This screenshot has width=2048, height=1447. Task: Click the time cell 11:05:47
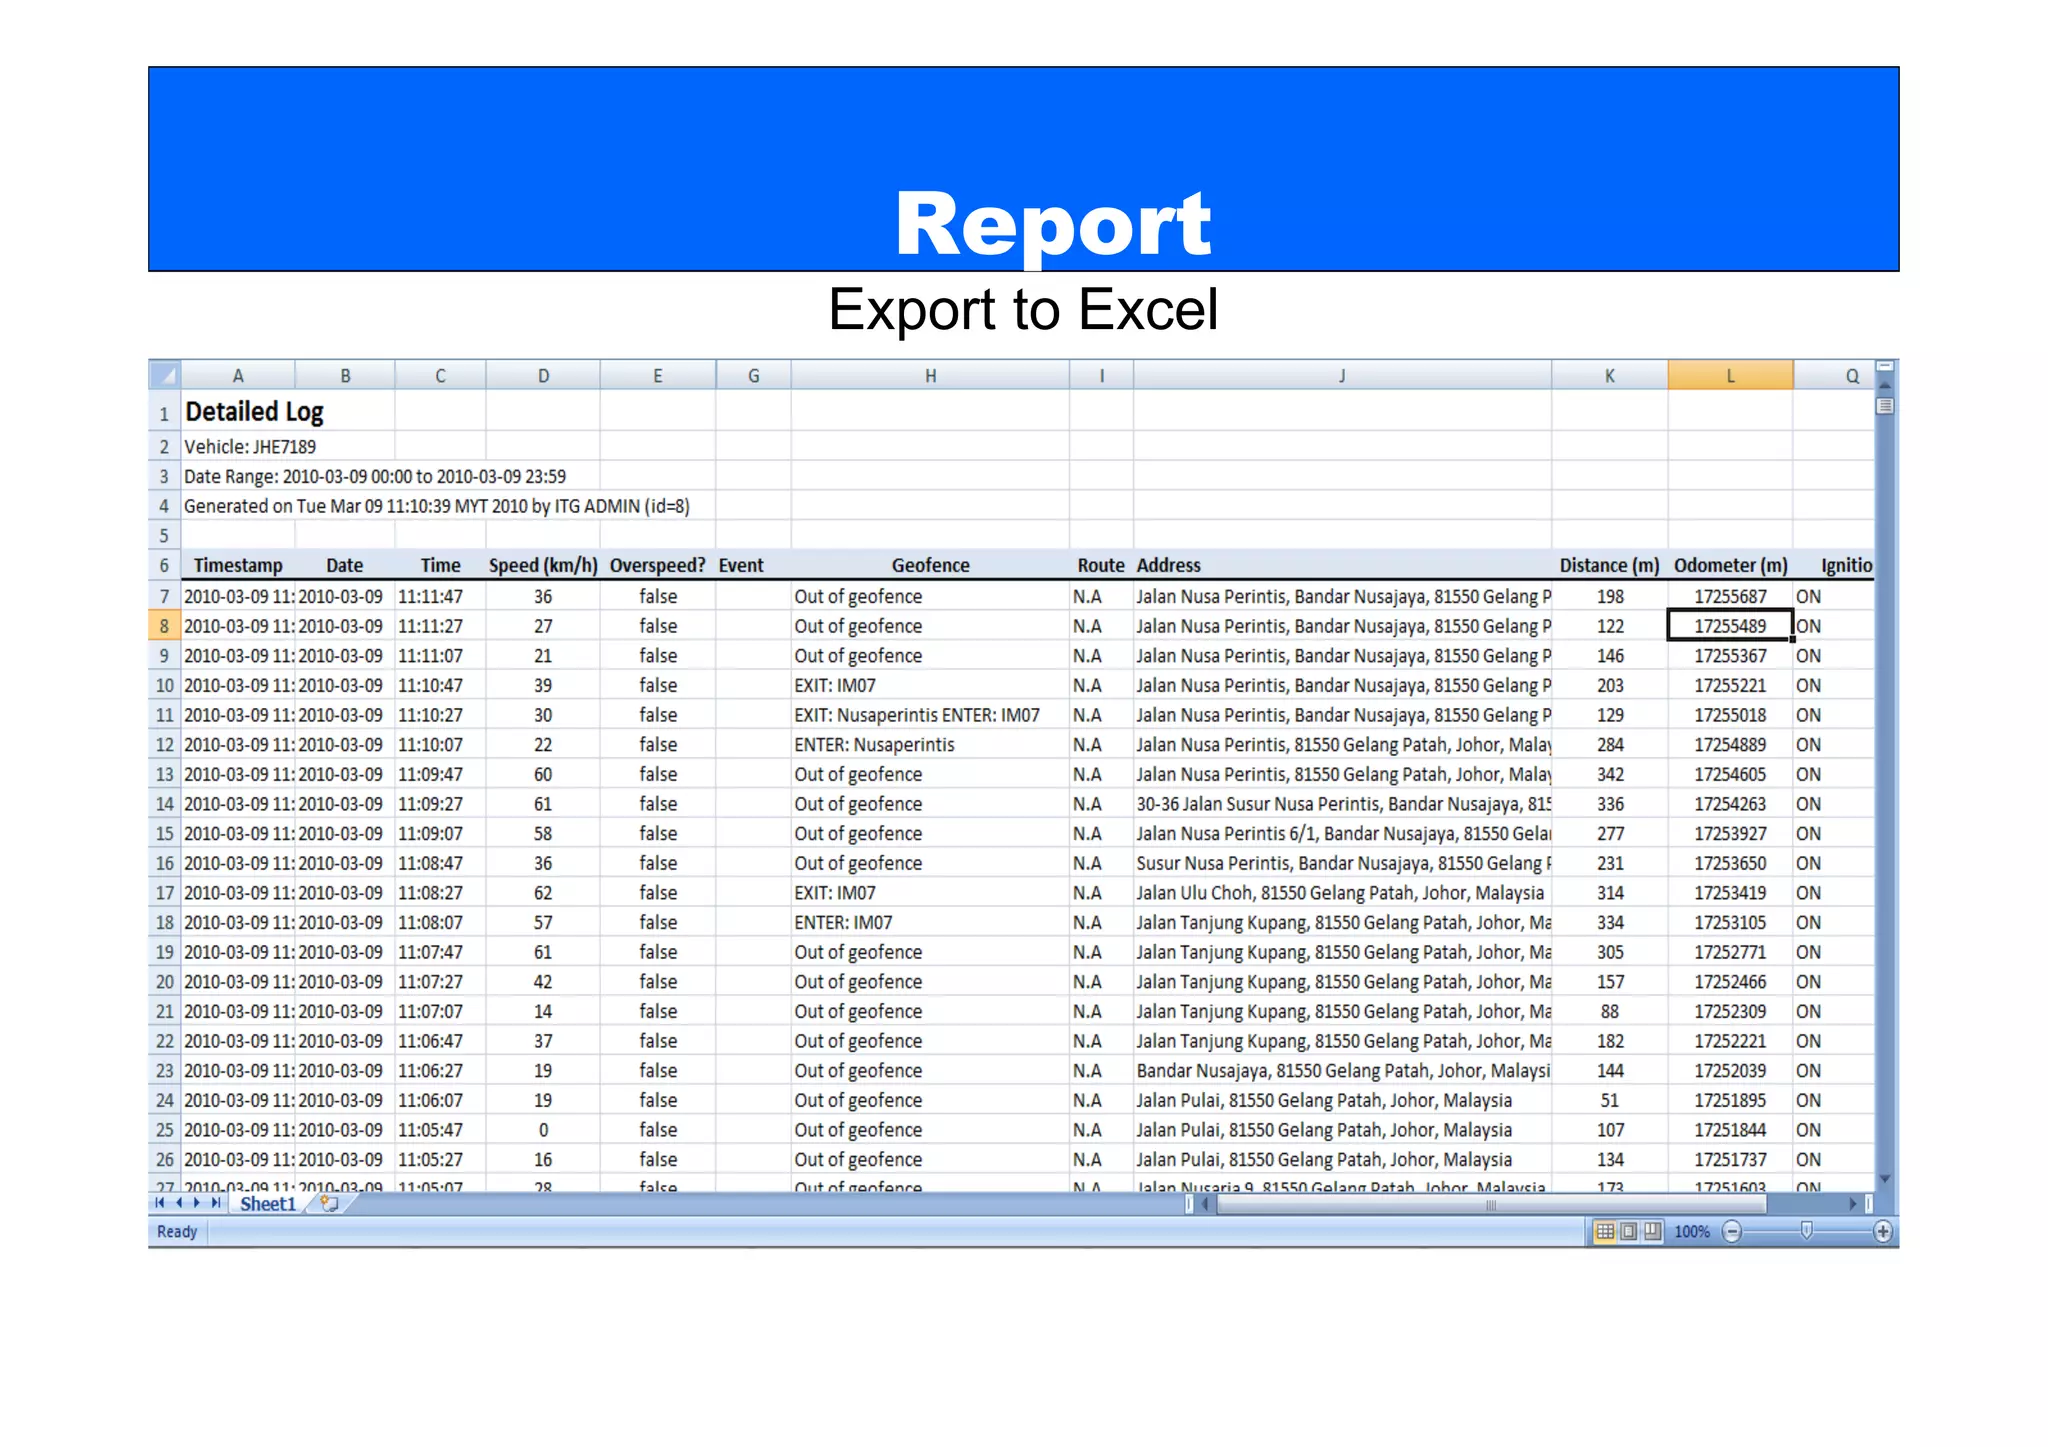click(440, 1130)
